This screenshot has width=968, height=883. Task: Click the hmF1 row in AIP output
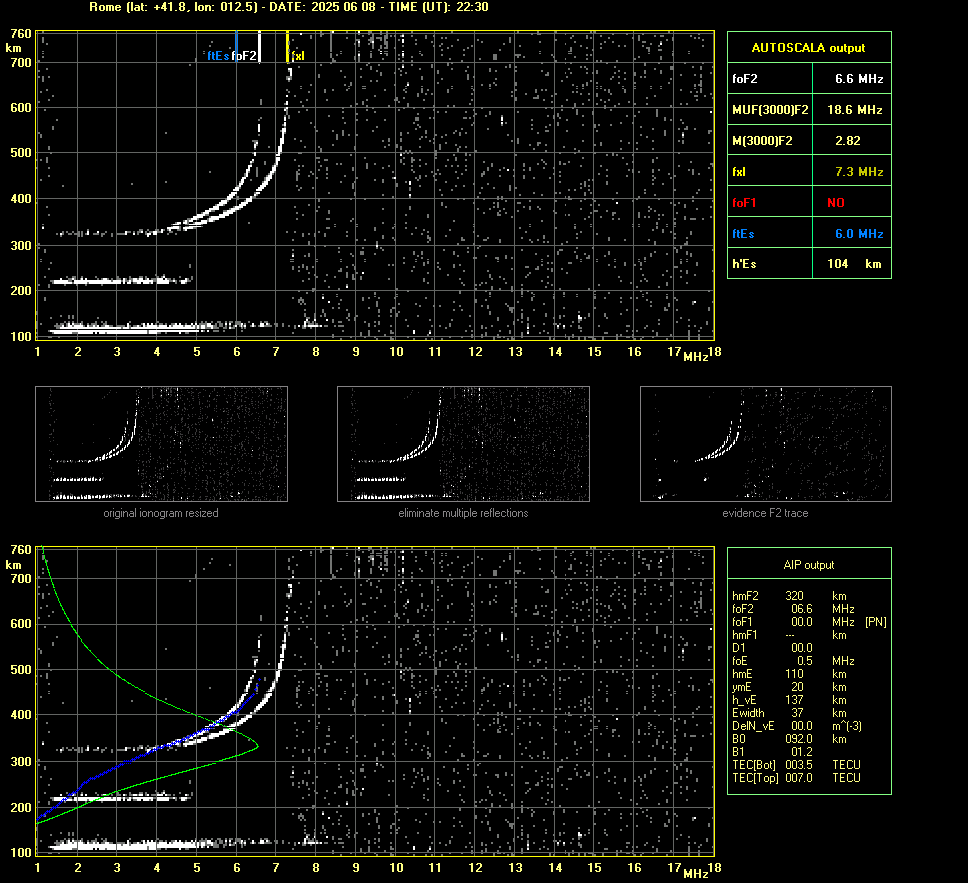[789, 635]
